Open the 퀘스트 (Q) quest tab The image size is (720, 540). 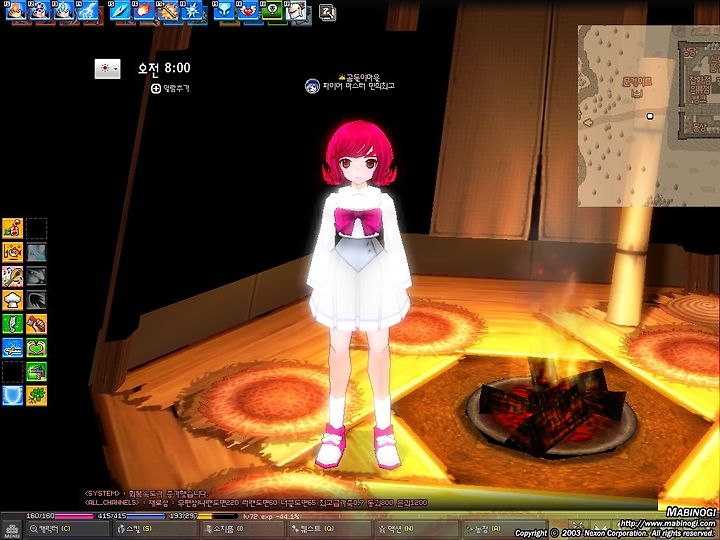[x=329, y=529]
